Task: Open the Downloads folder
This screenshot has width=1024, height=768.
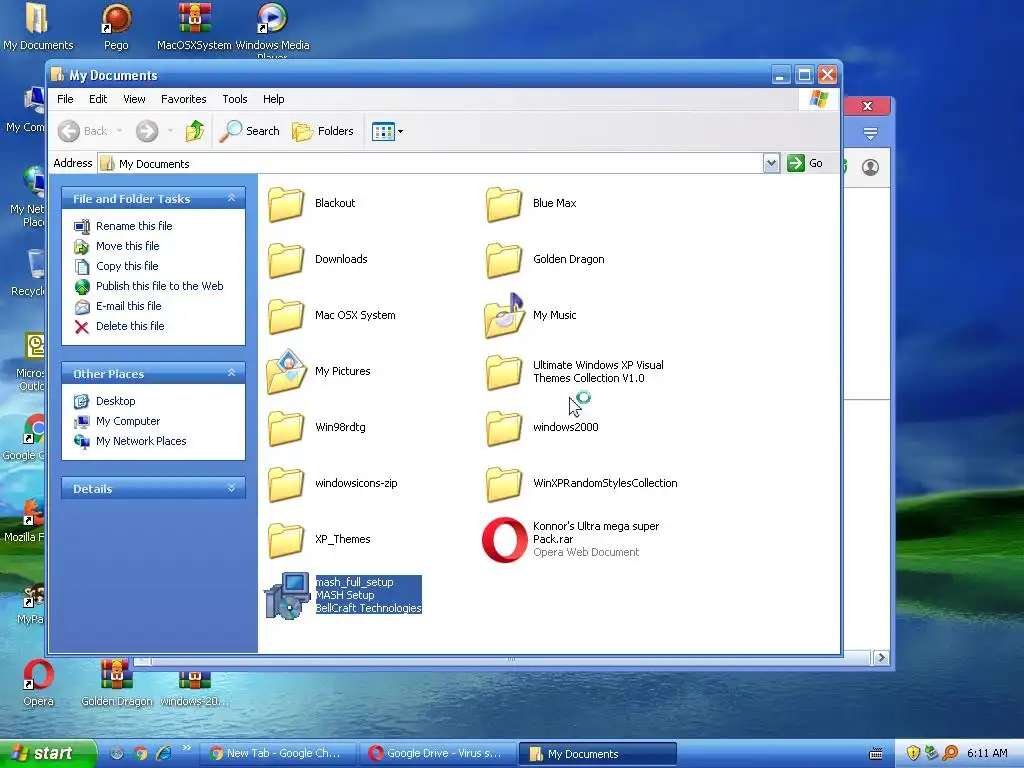Action: [x=318, y=259]
